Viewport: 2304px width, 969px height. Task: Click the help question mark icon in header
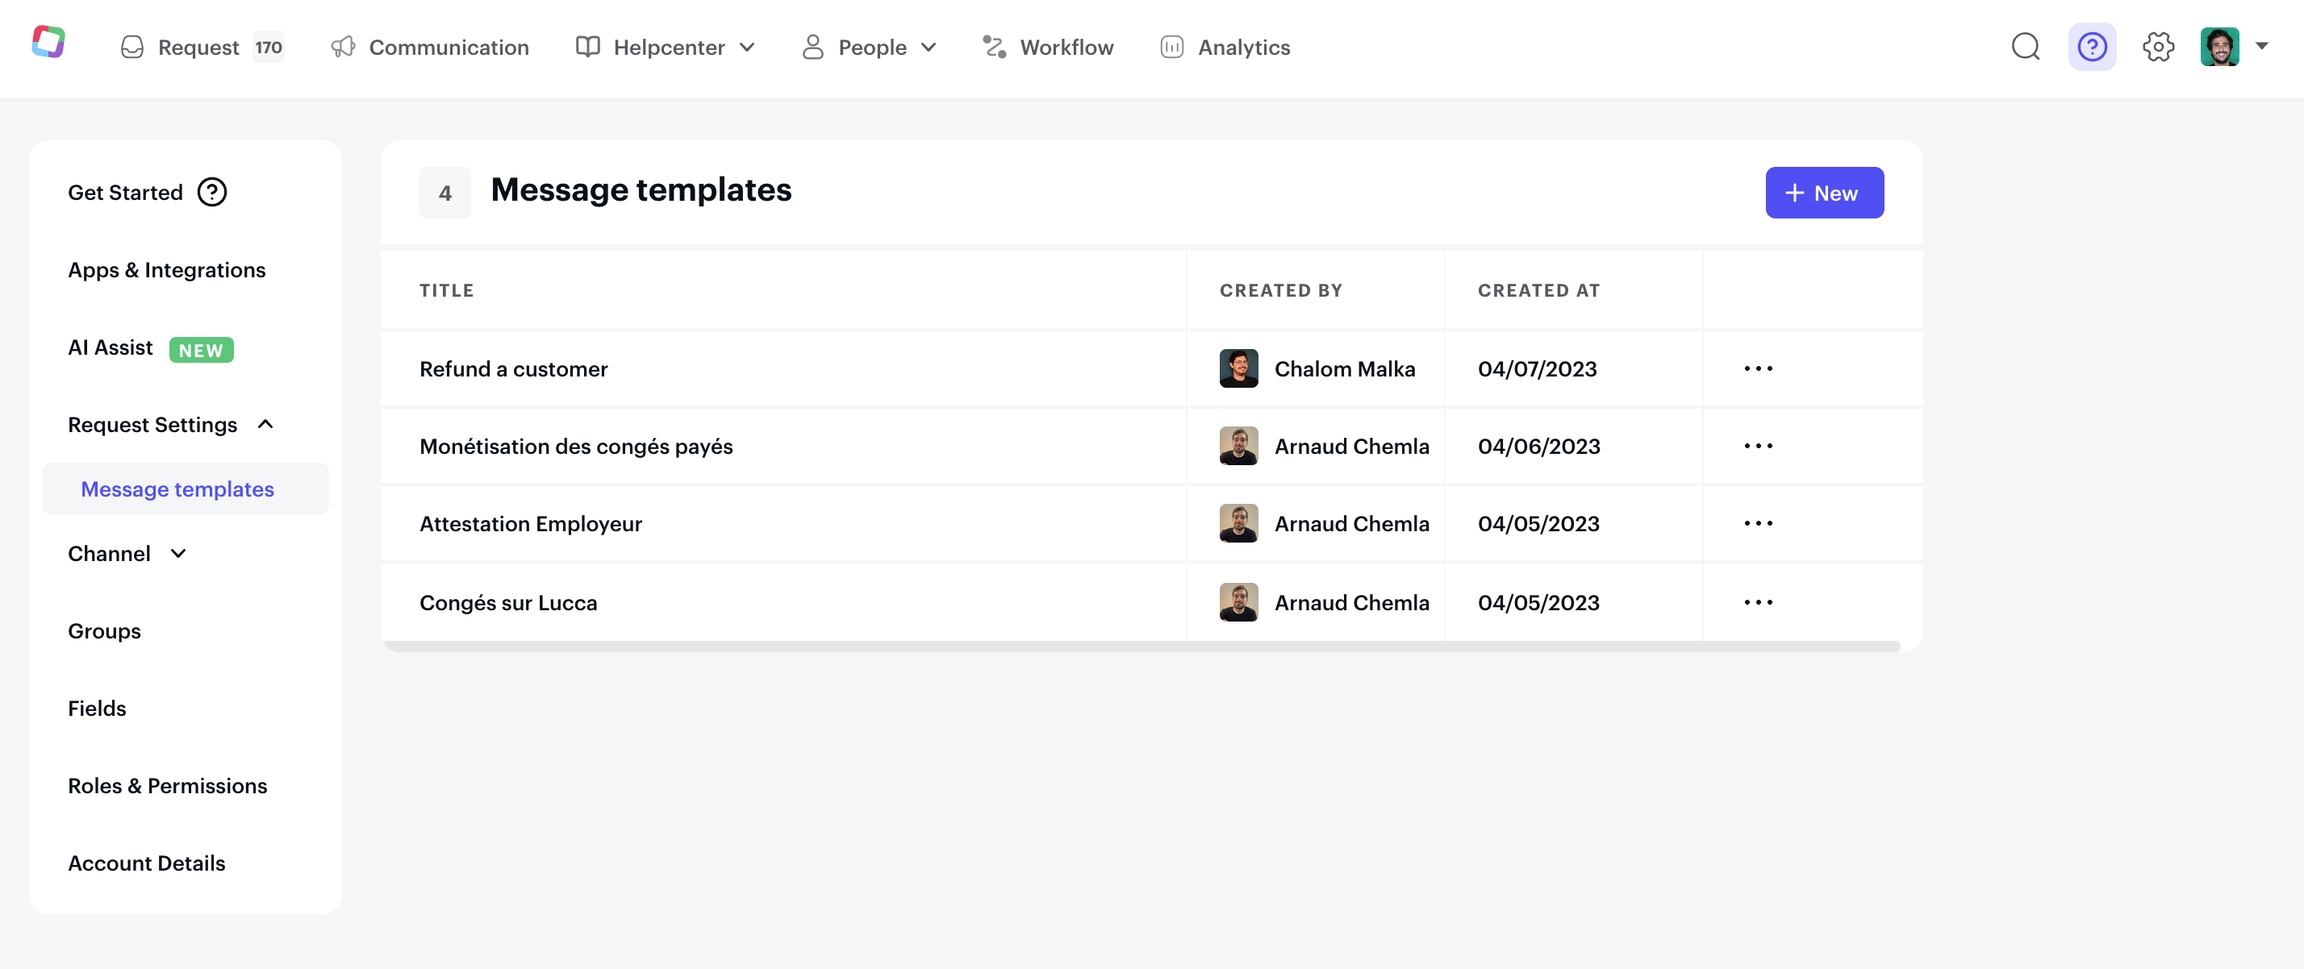(2091, 47)
